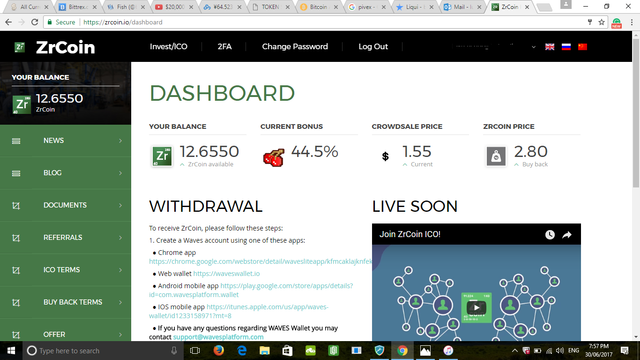Click the browser address bar URL

[122, 22]
